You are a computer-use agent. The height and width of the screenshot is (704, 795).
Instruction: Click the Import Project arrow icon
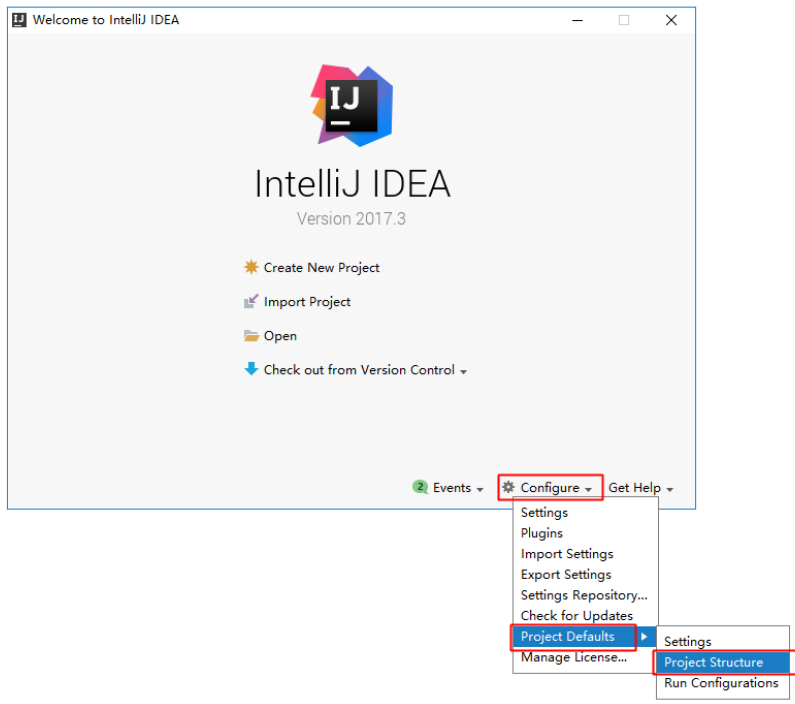[251, 302]
